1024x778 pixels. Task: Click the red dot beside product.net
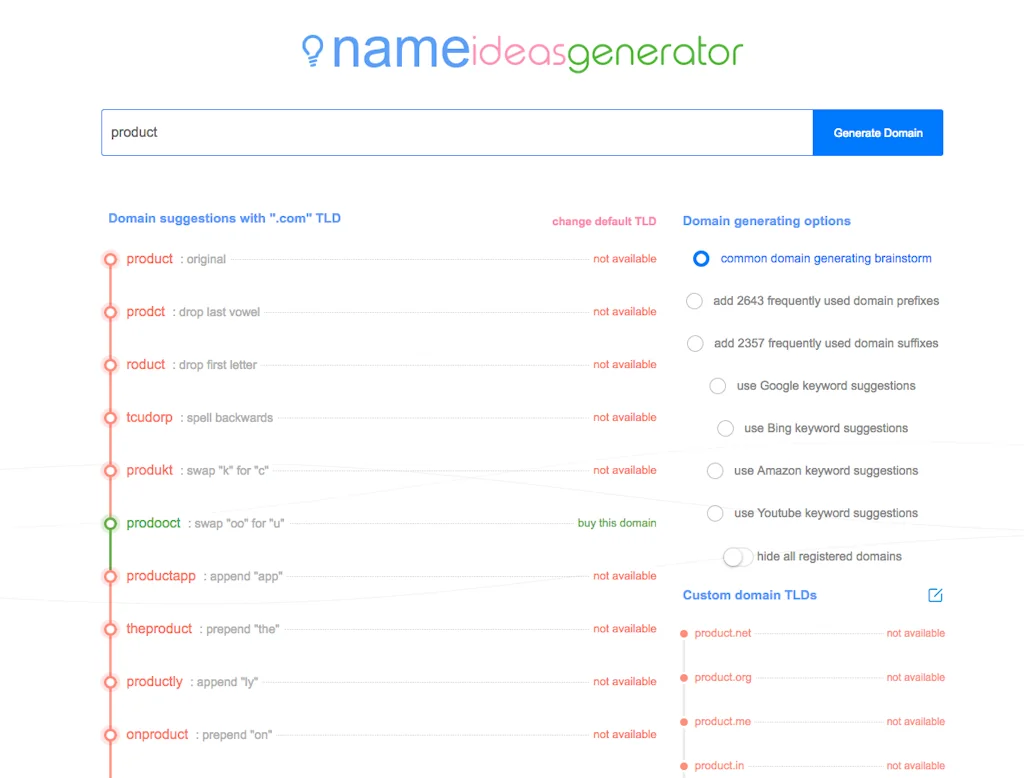coord(683,632)
